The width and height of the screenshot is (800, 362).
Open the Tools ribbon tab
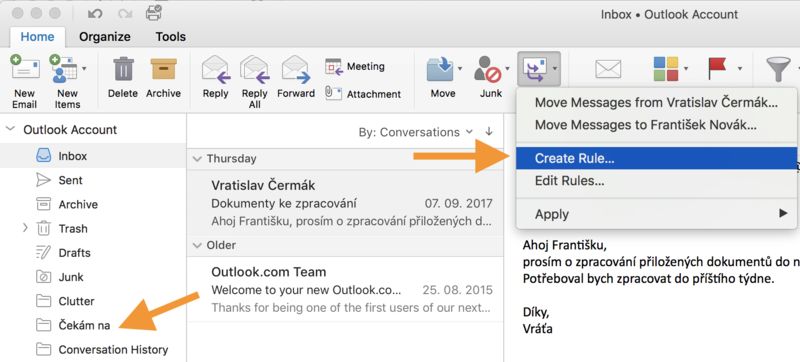coord(170,37)
